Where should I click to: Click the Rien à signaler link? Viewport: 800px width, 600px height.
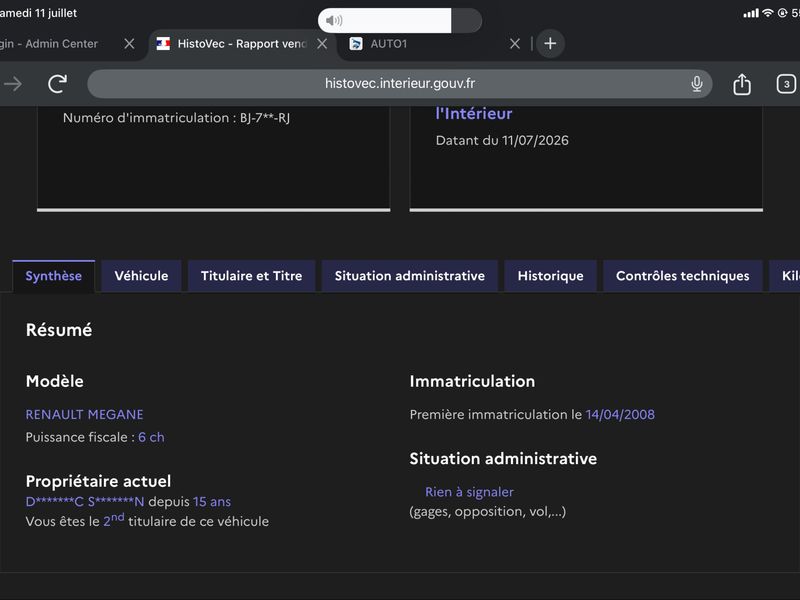pos(469,492)
